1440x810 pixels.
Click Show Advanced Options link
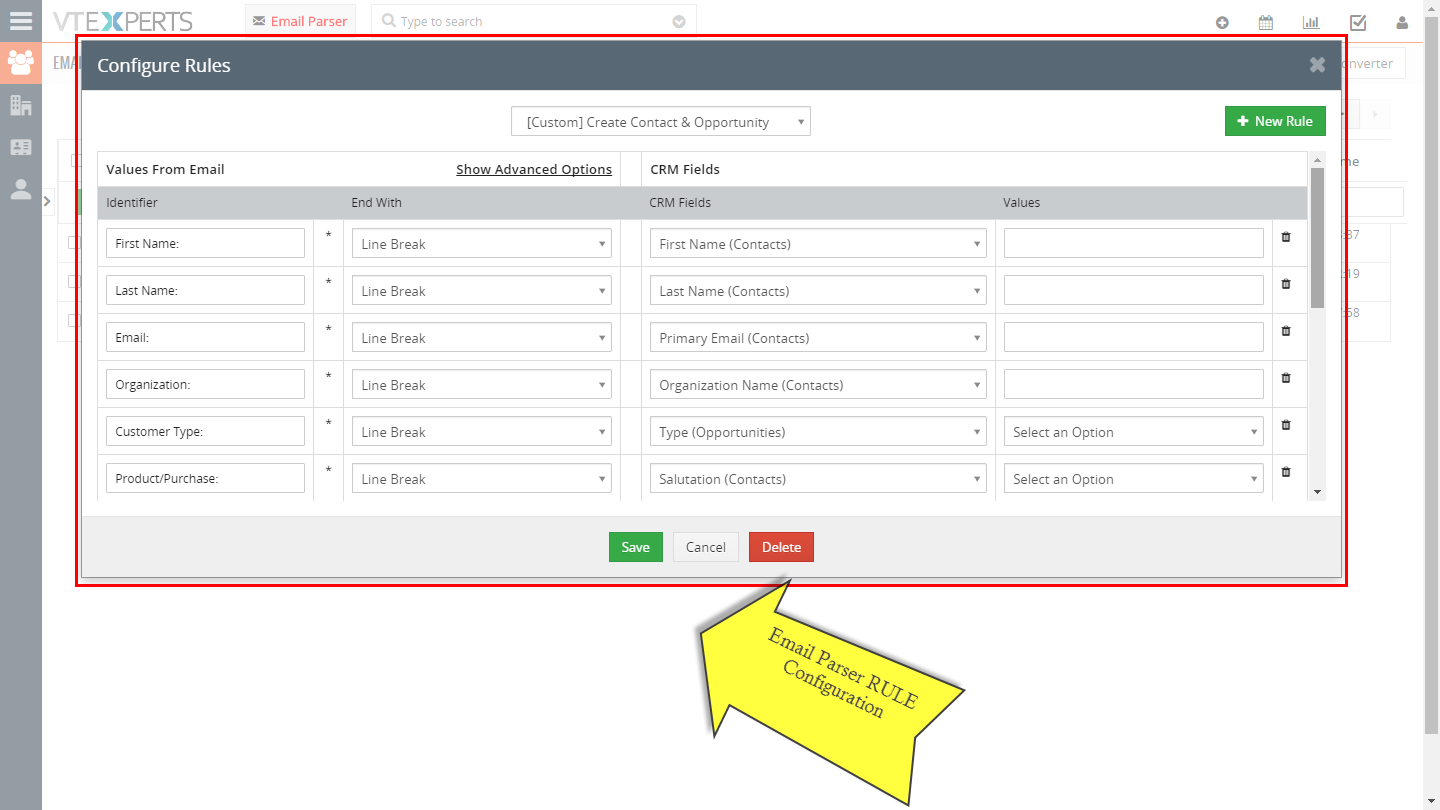(534, 169)
